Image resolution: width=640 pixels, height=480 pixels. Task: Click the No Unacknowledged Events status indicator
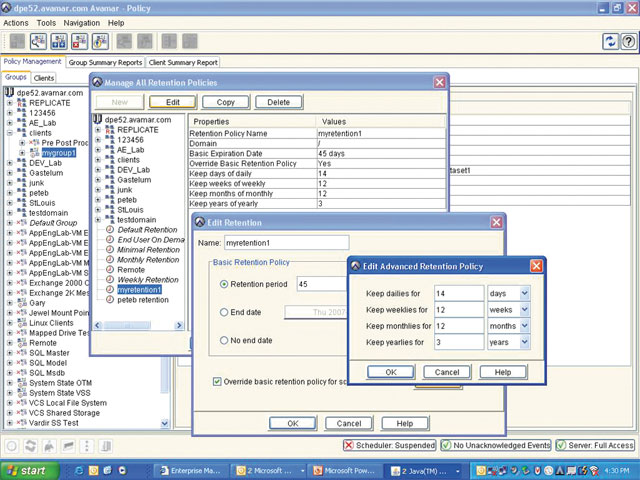[496, 445]
